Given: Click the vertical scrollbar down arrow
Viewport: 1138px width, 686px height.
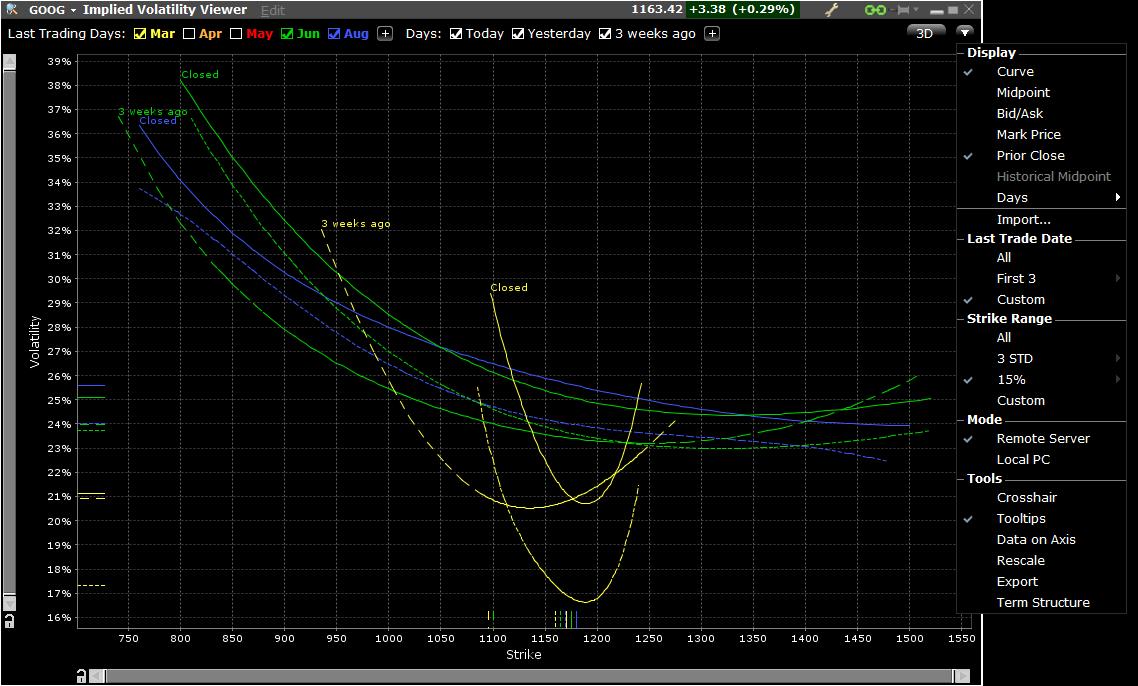Looking at the screenshot, I should (x=10, y=602).
